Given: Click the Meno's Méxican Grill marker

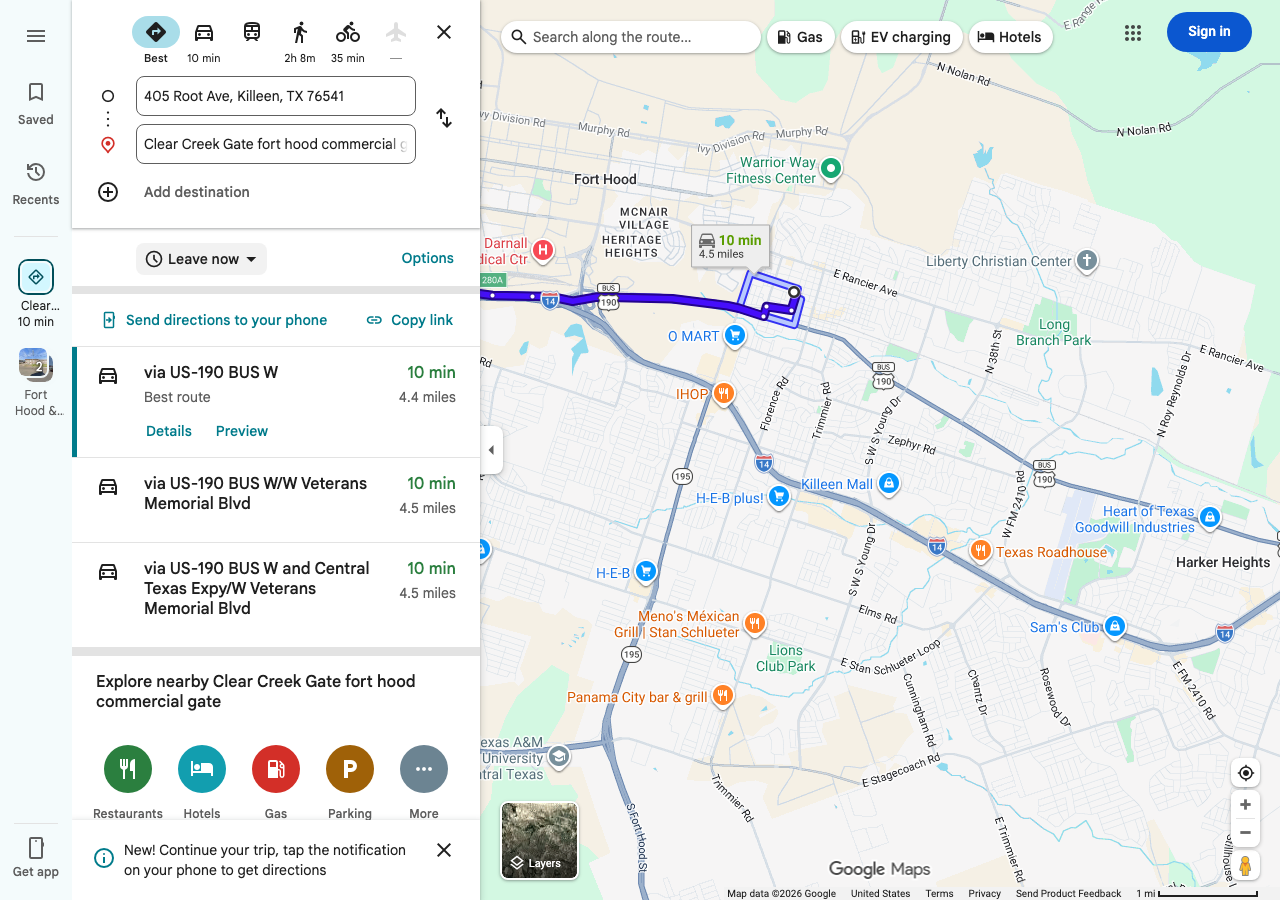Looking at the screenshot, I should pyautogui.click(x=754, y=624).
